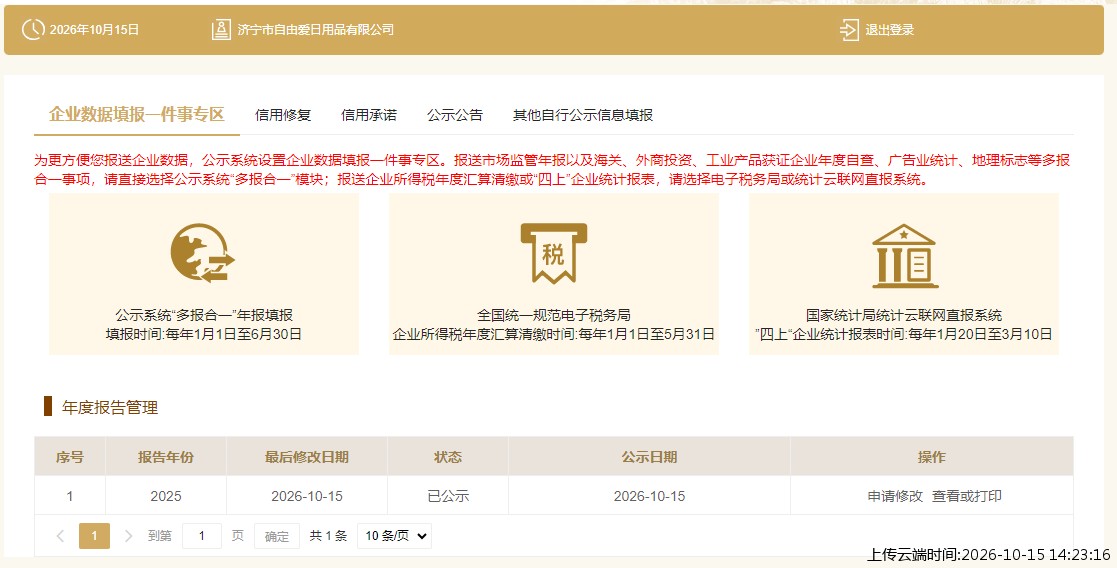Click the 填报时间:每年1月1日至6月30日 text

[204, 334]
